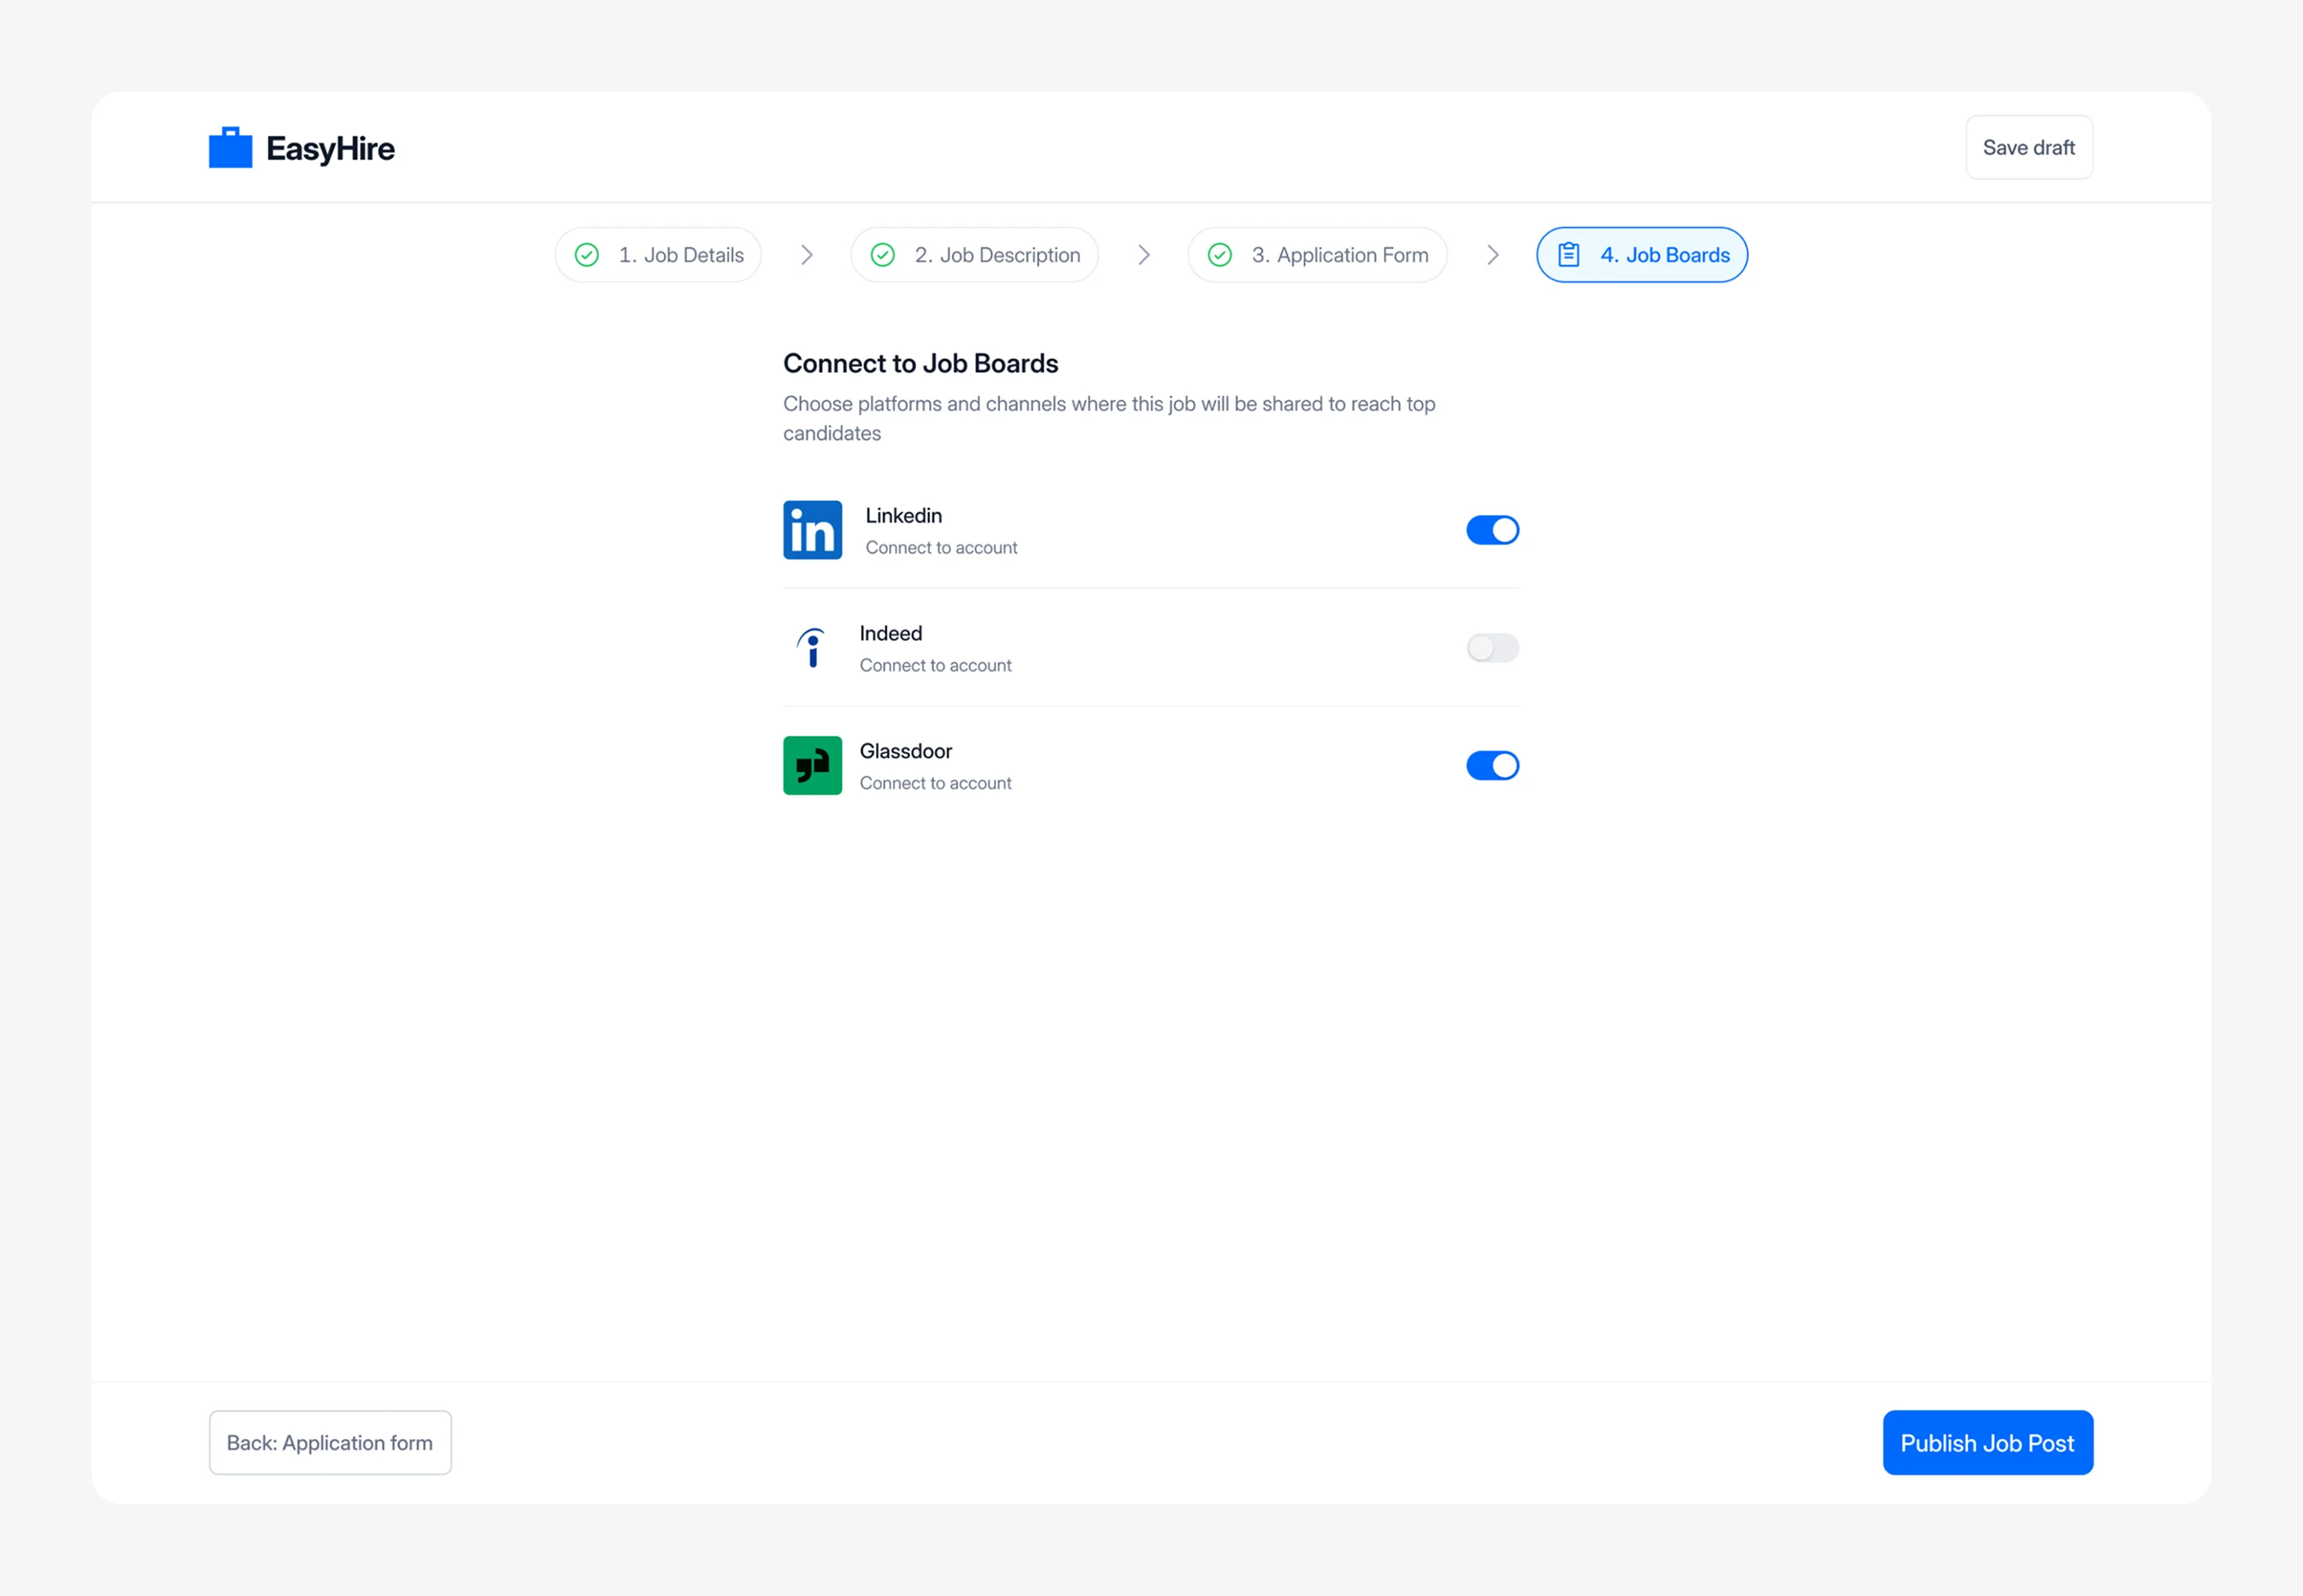This screenshot has width=2303, height=1596.
Task: Click the Linkedin platform name
Action: point(904,516)
